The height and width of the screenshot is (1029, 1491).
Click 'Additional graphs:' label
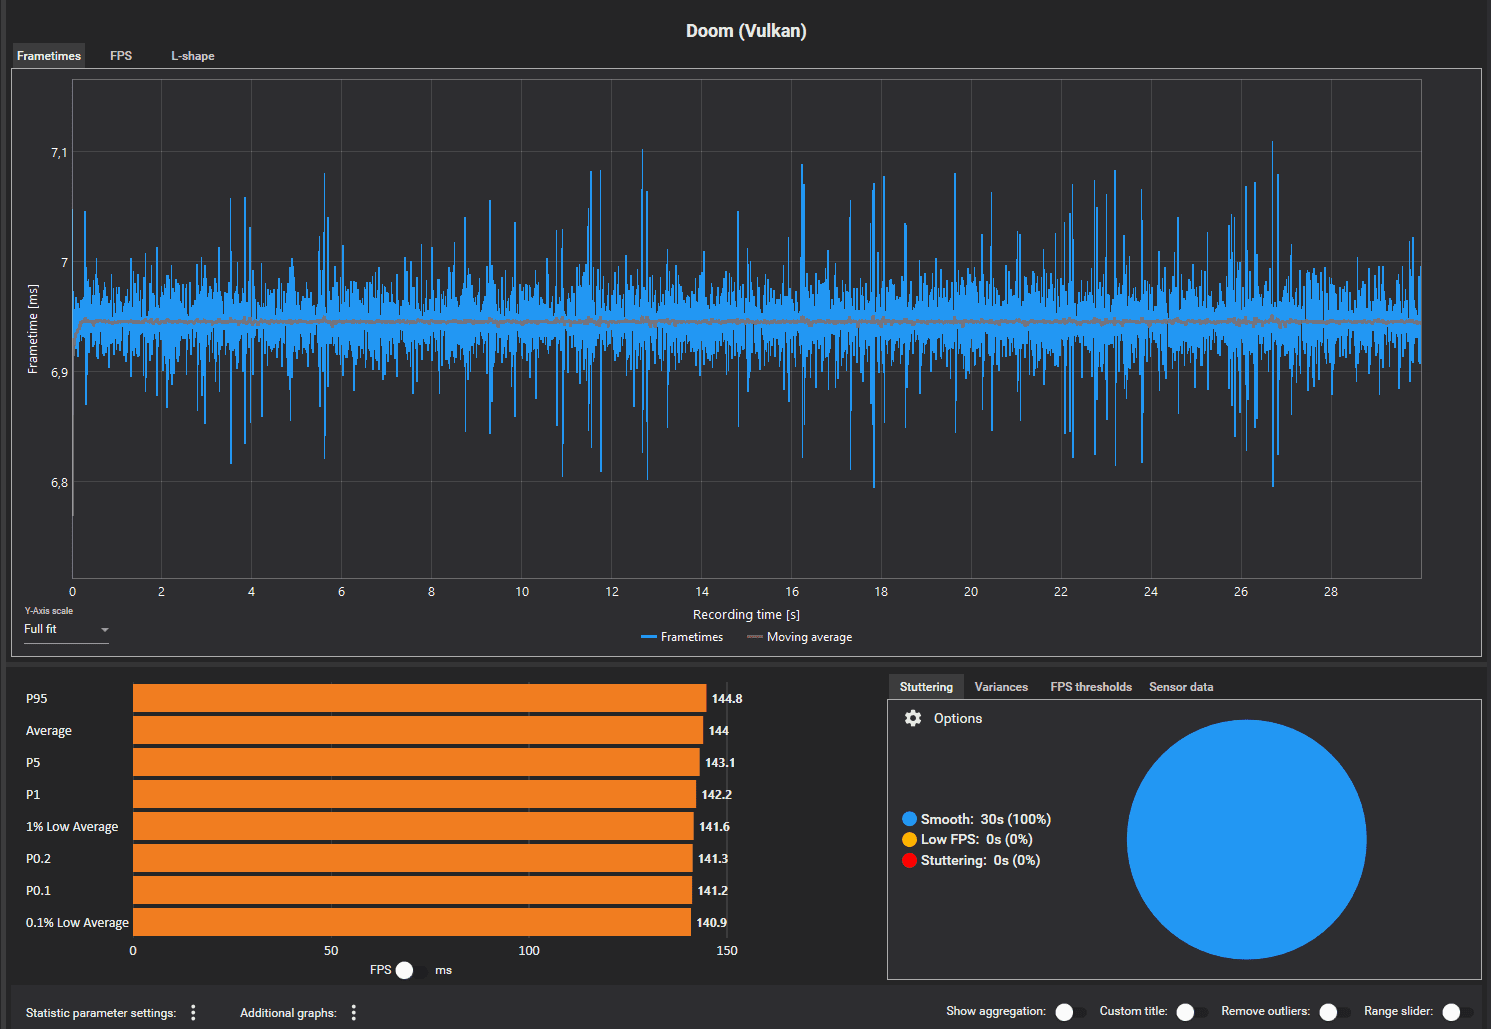288,1013
